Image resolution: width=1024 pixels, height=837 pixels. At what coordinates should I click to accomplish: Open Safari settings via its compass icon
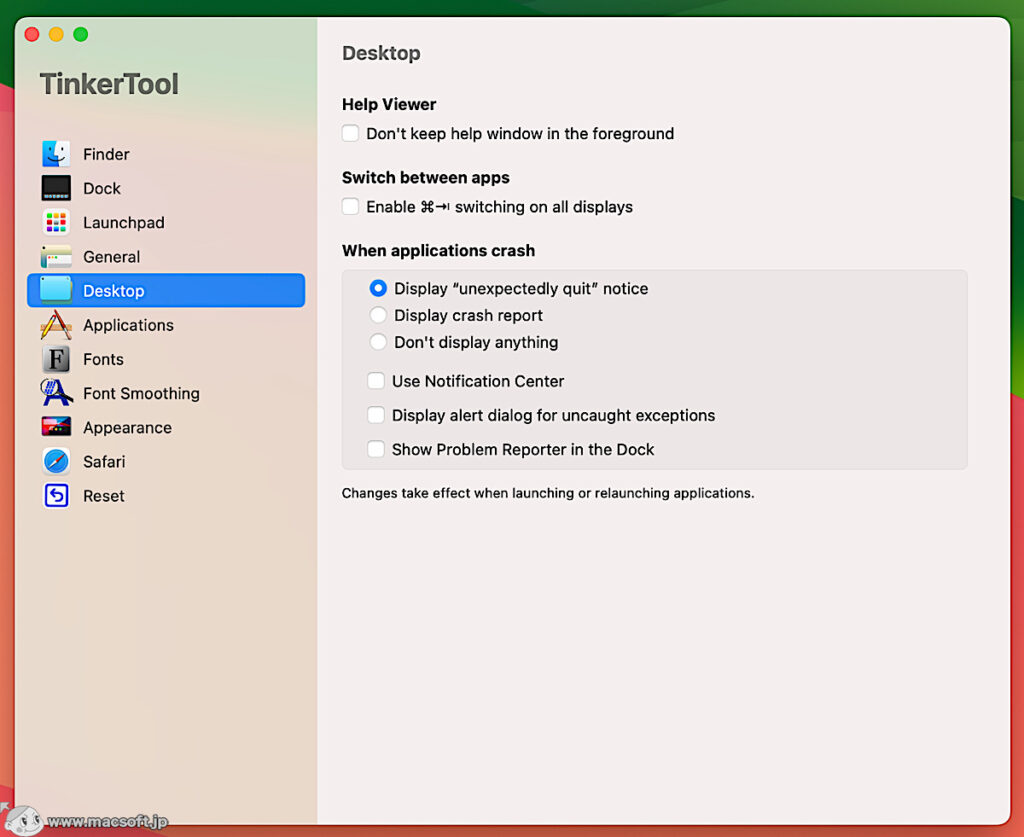(56, 461)
